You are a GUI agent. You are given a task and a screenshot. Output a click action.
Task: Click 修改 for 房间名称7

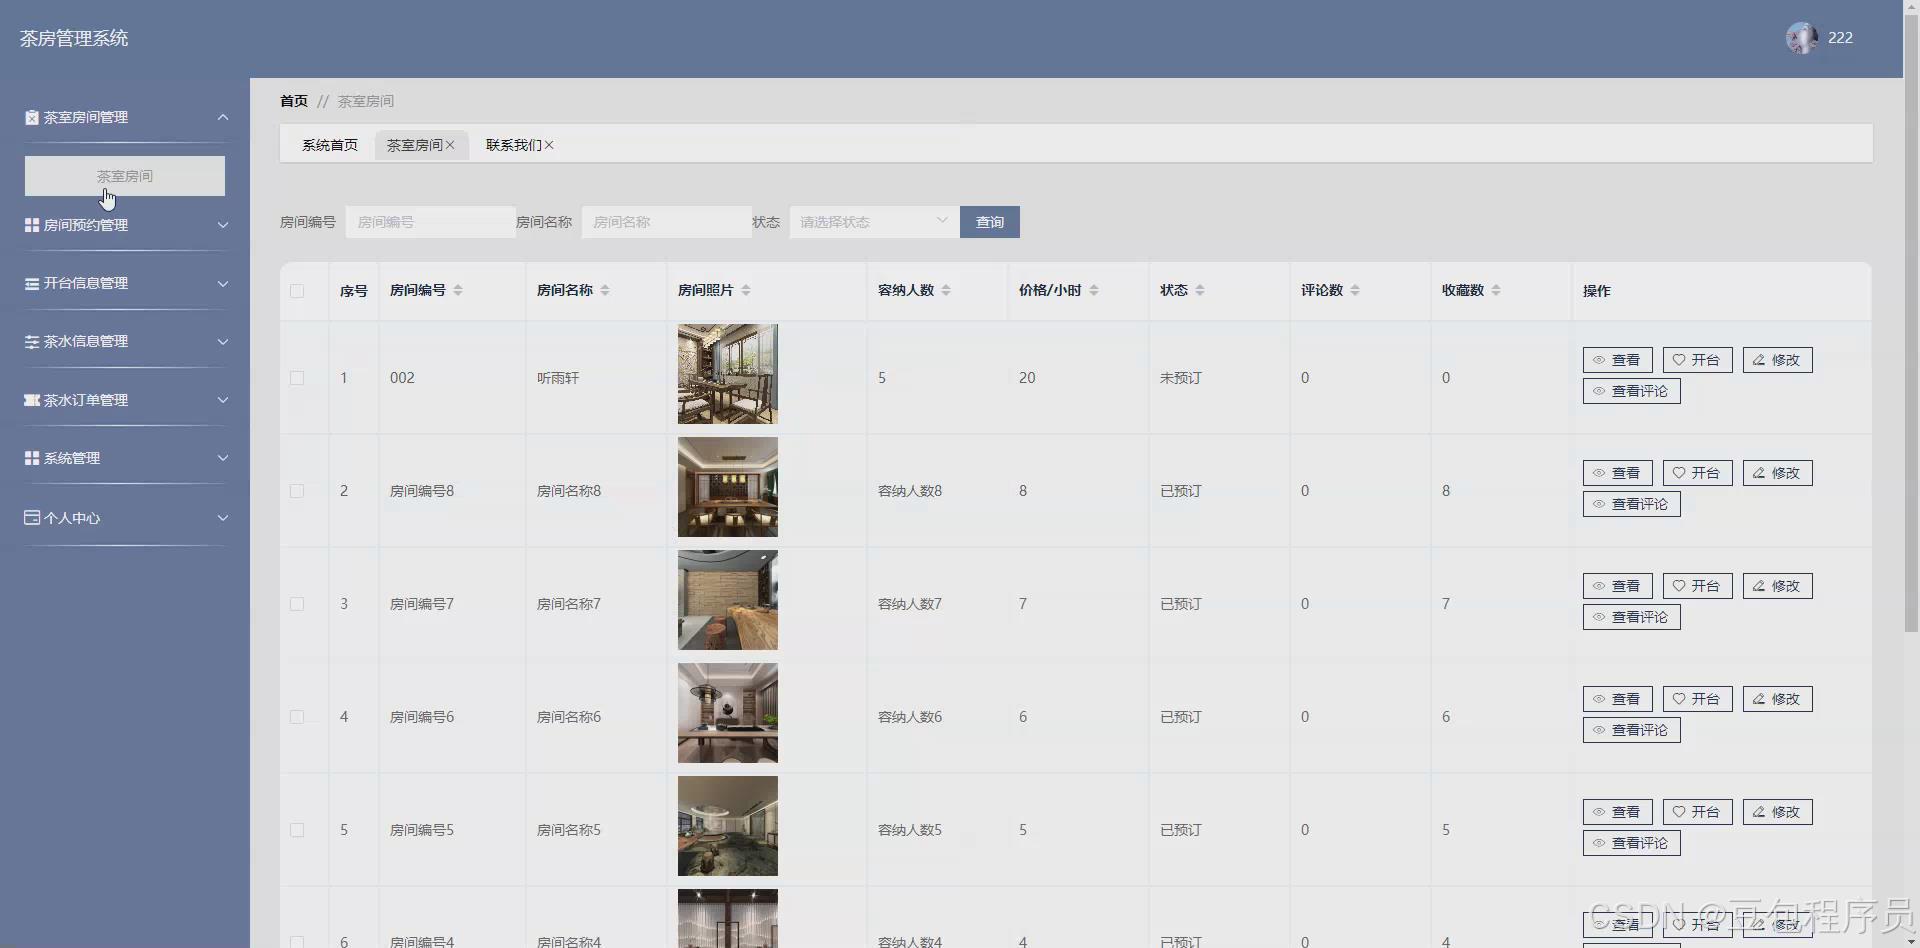click(x=1778, y=586)
